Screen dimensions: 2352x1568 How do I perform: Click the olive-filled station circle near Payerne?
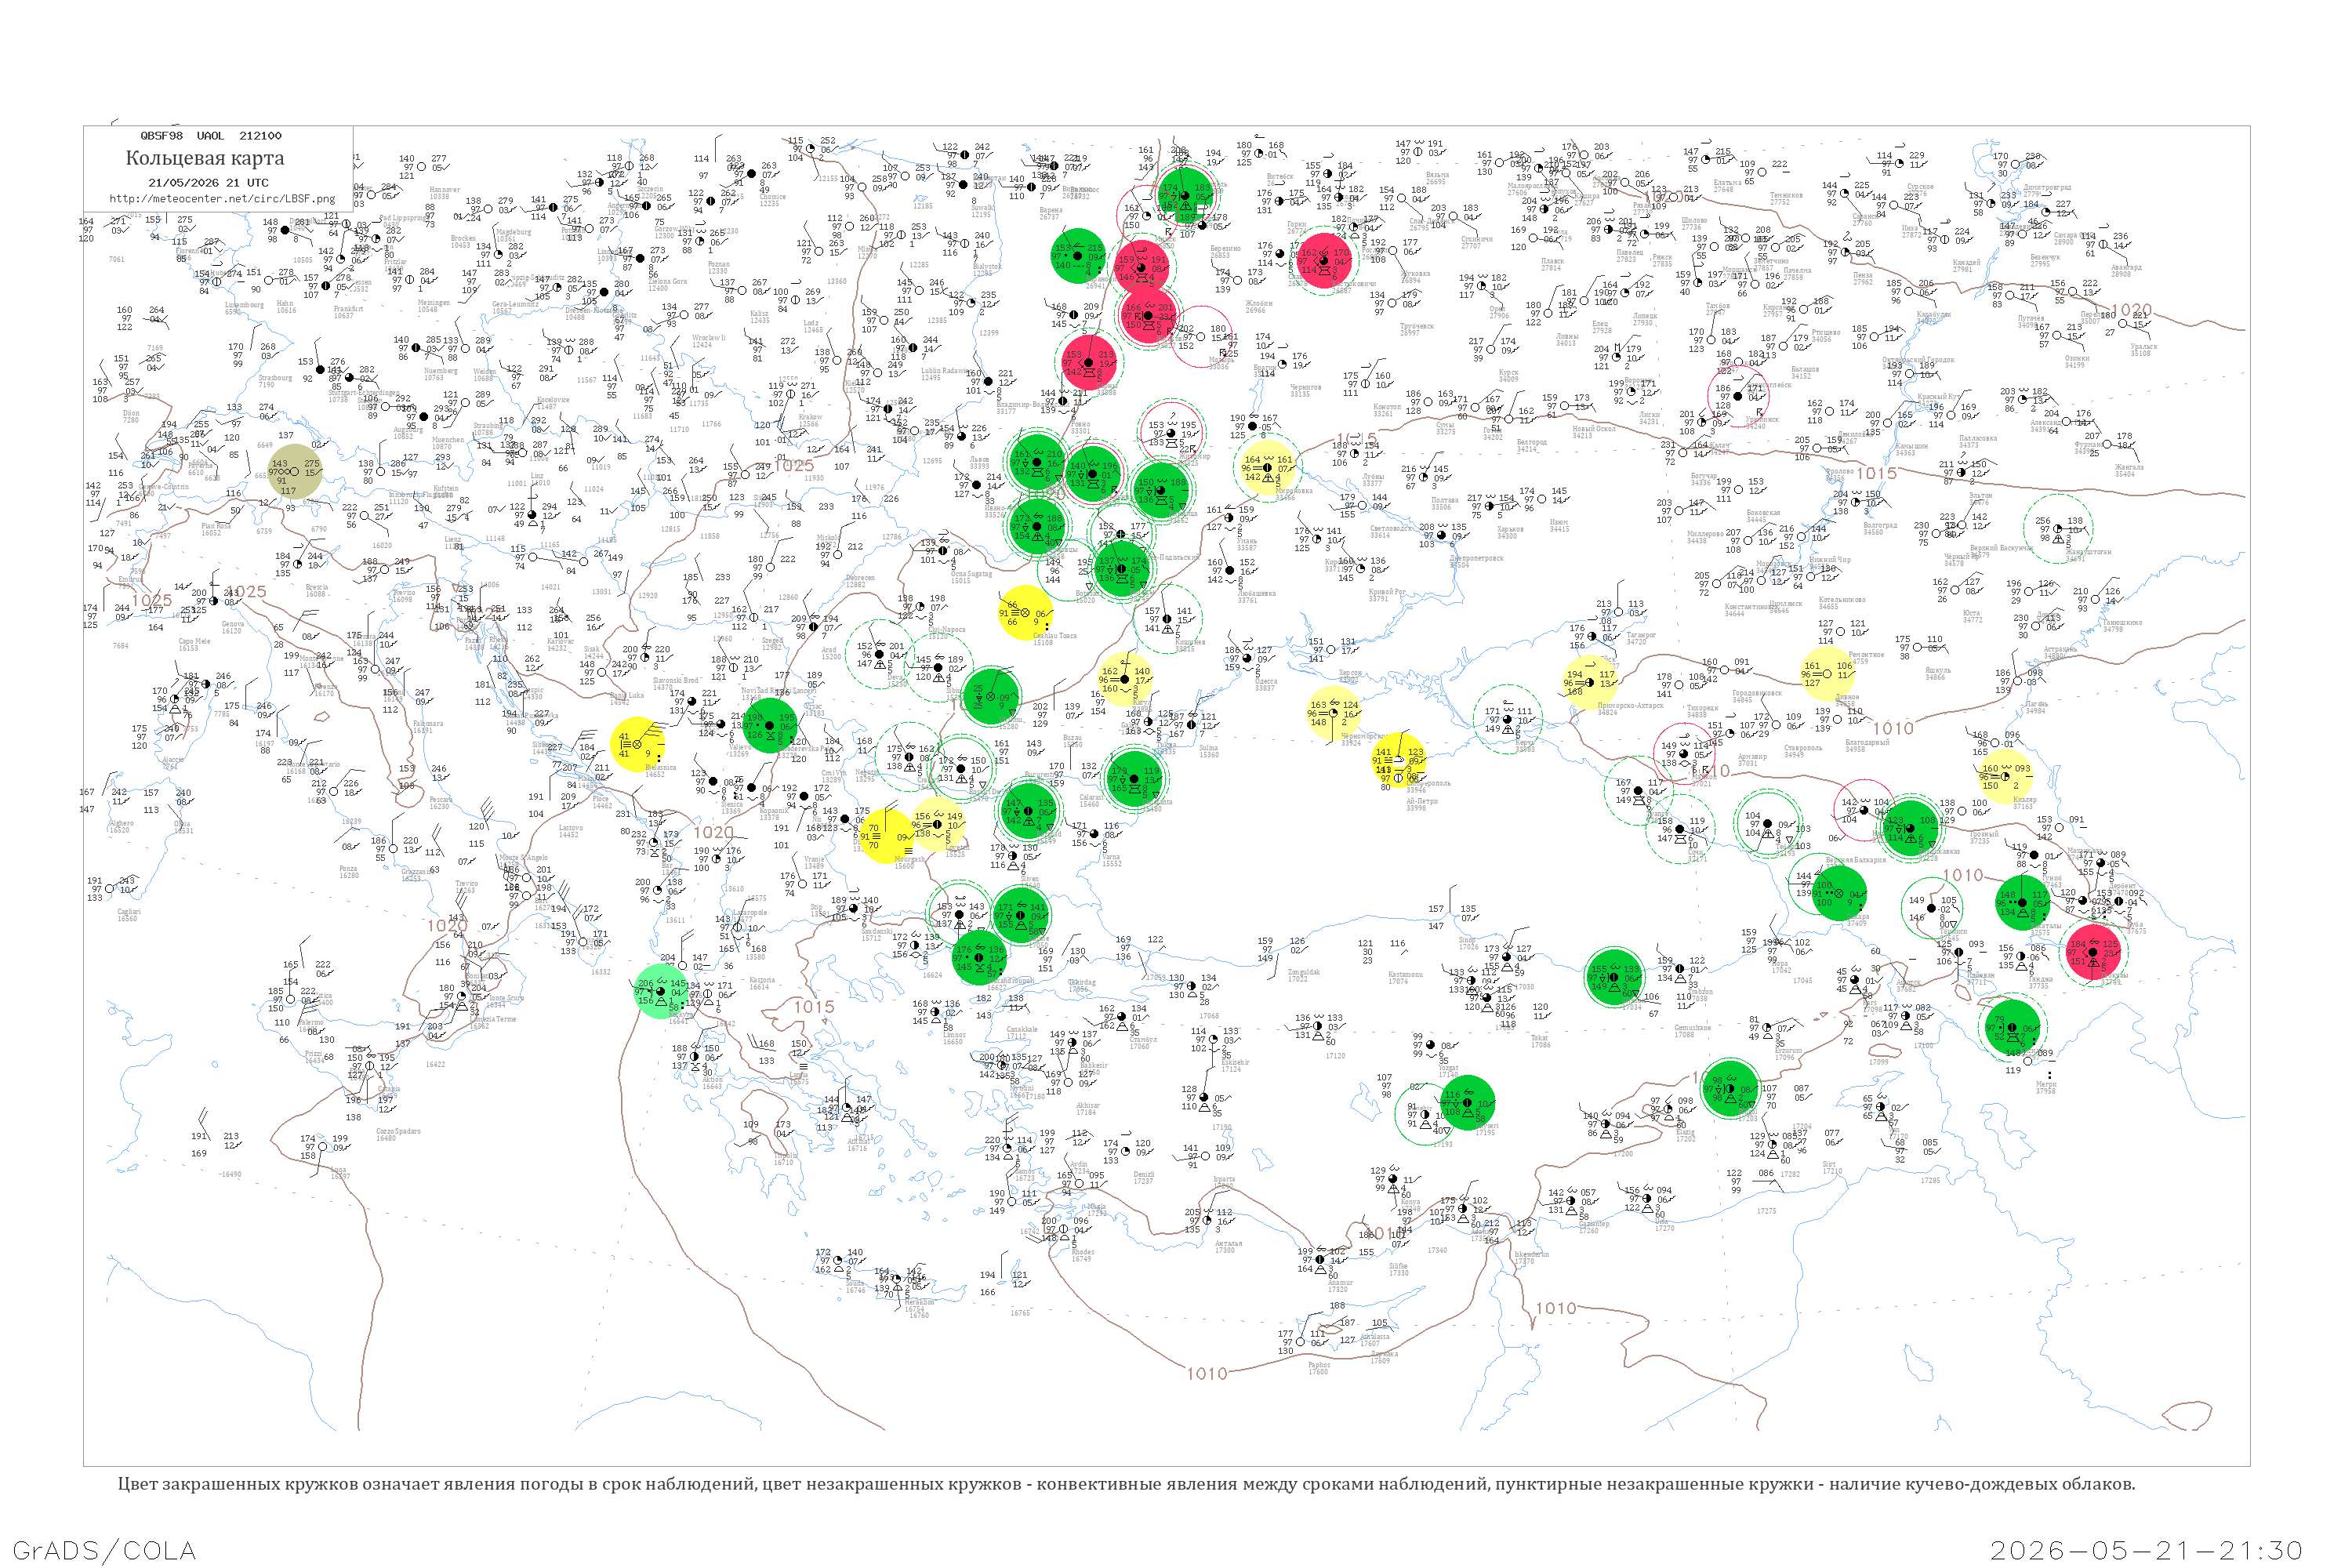[295, 471]
